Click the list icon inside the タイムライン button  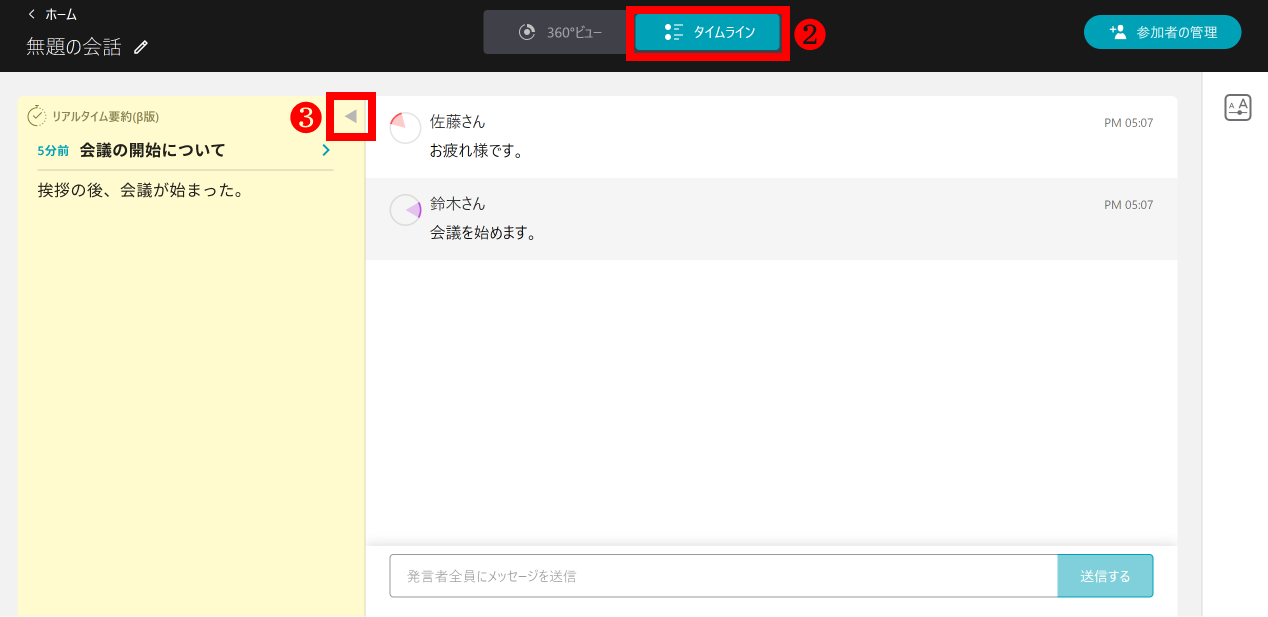pyautogui.click(x=675, y=31)
